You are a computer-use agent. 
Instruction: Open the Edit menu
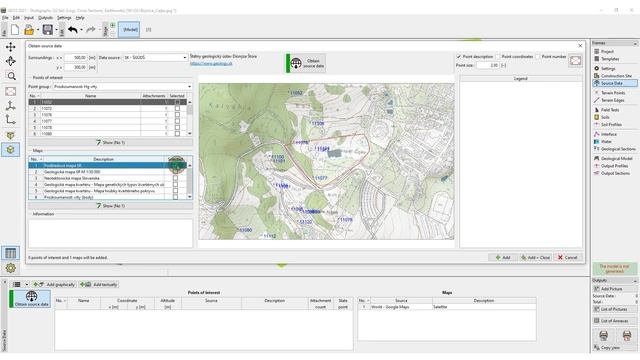[16, 18]
